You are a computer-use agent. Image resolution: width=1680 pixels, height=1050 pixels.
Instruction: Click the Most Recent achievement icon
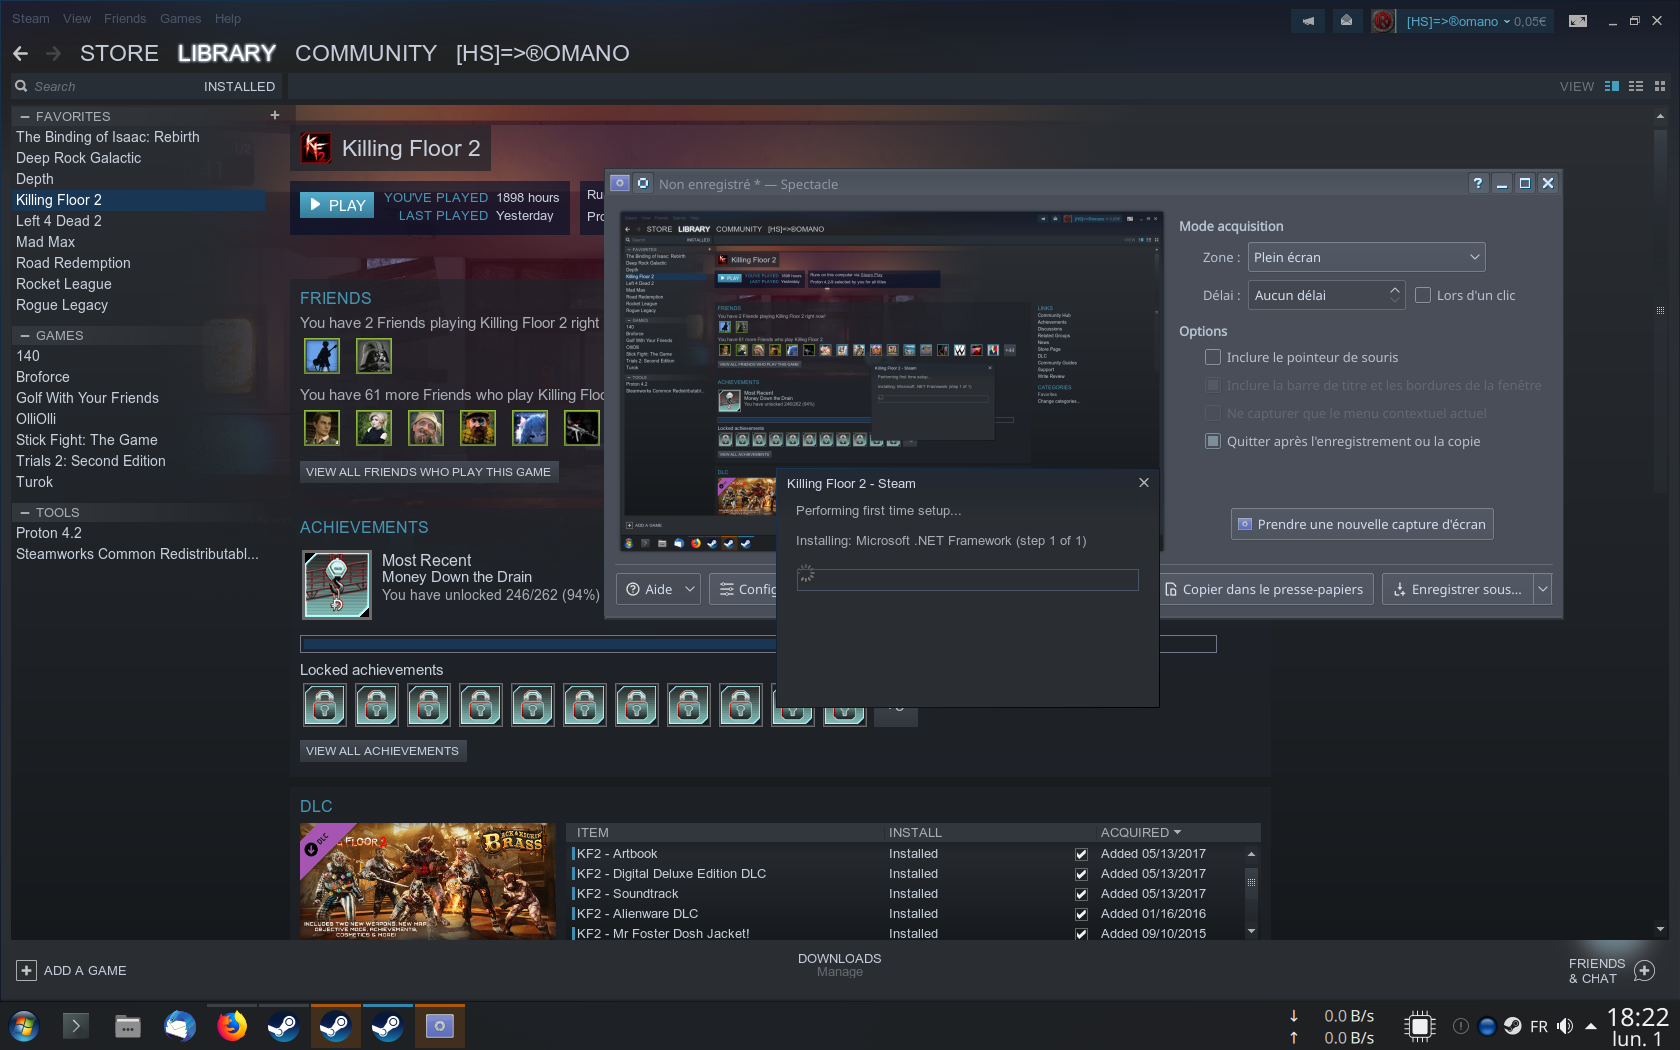[x=337, y=585]
